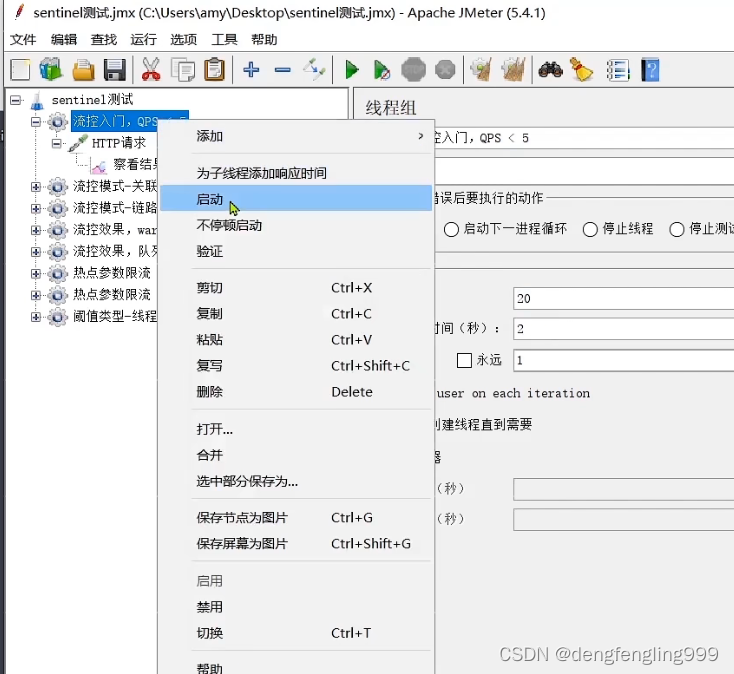Select 启动下一进程循环 radio button

451,229
